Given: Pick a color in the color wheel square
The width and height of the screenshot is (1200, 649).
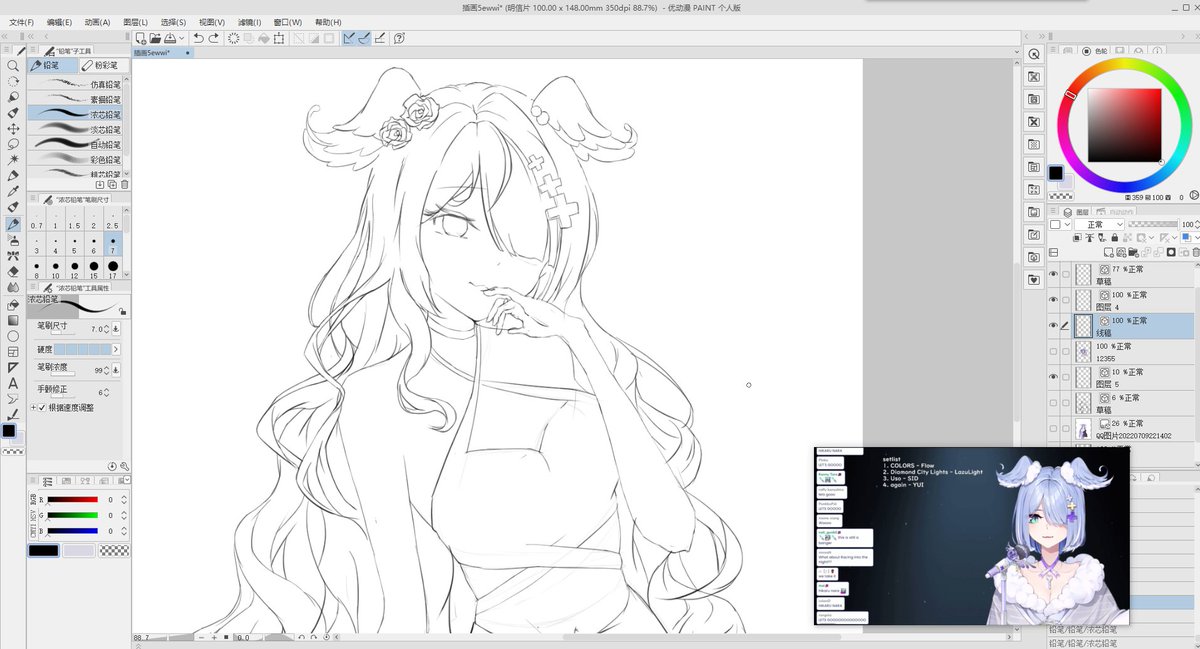Looking at the screenshot, I should pyautogui.click(x=1124, y=125).
